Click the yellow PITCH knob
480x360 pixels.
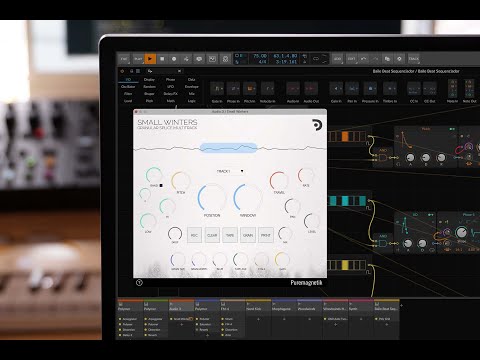pyautogui.click(x=180, y=181)
